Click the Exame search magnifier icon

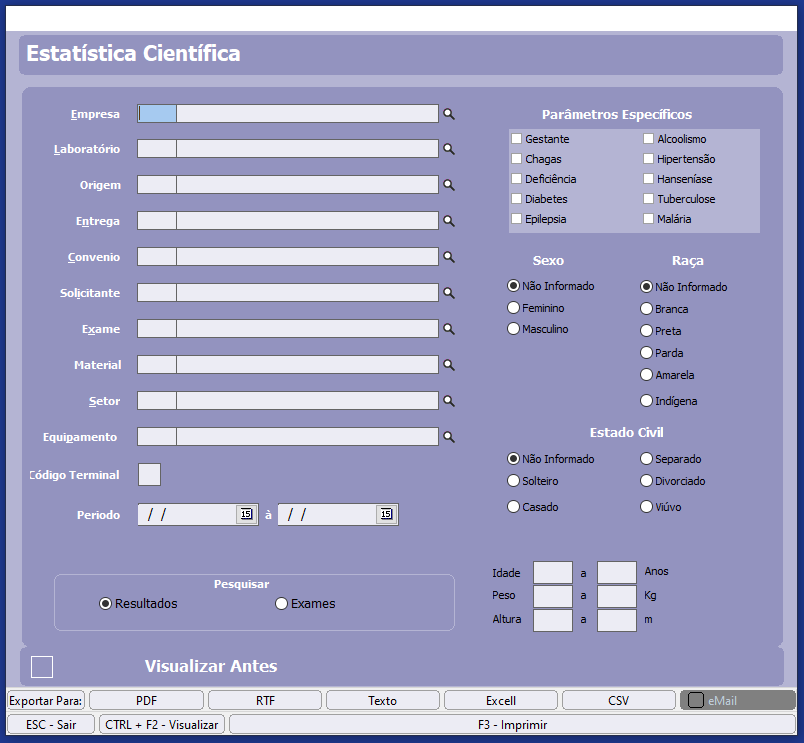click(x=449, y=329)
